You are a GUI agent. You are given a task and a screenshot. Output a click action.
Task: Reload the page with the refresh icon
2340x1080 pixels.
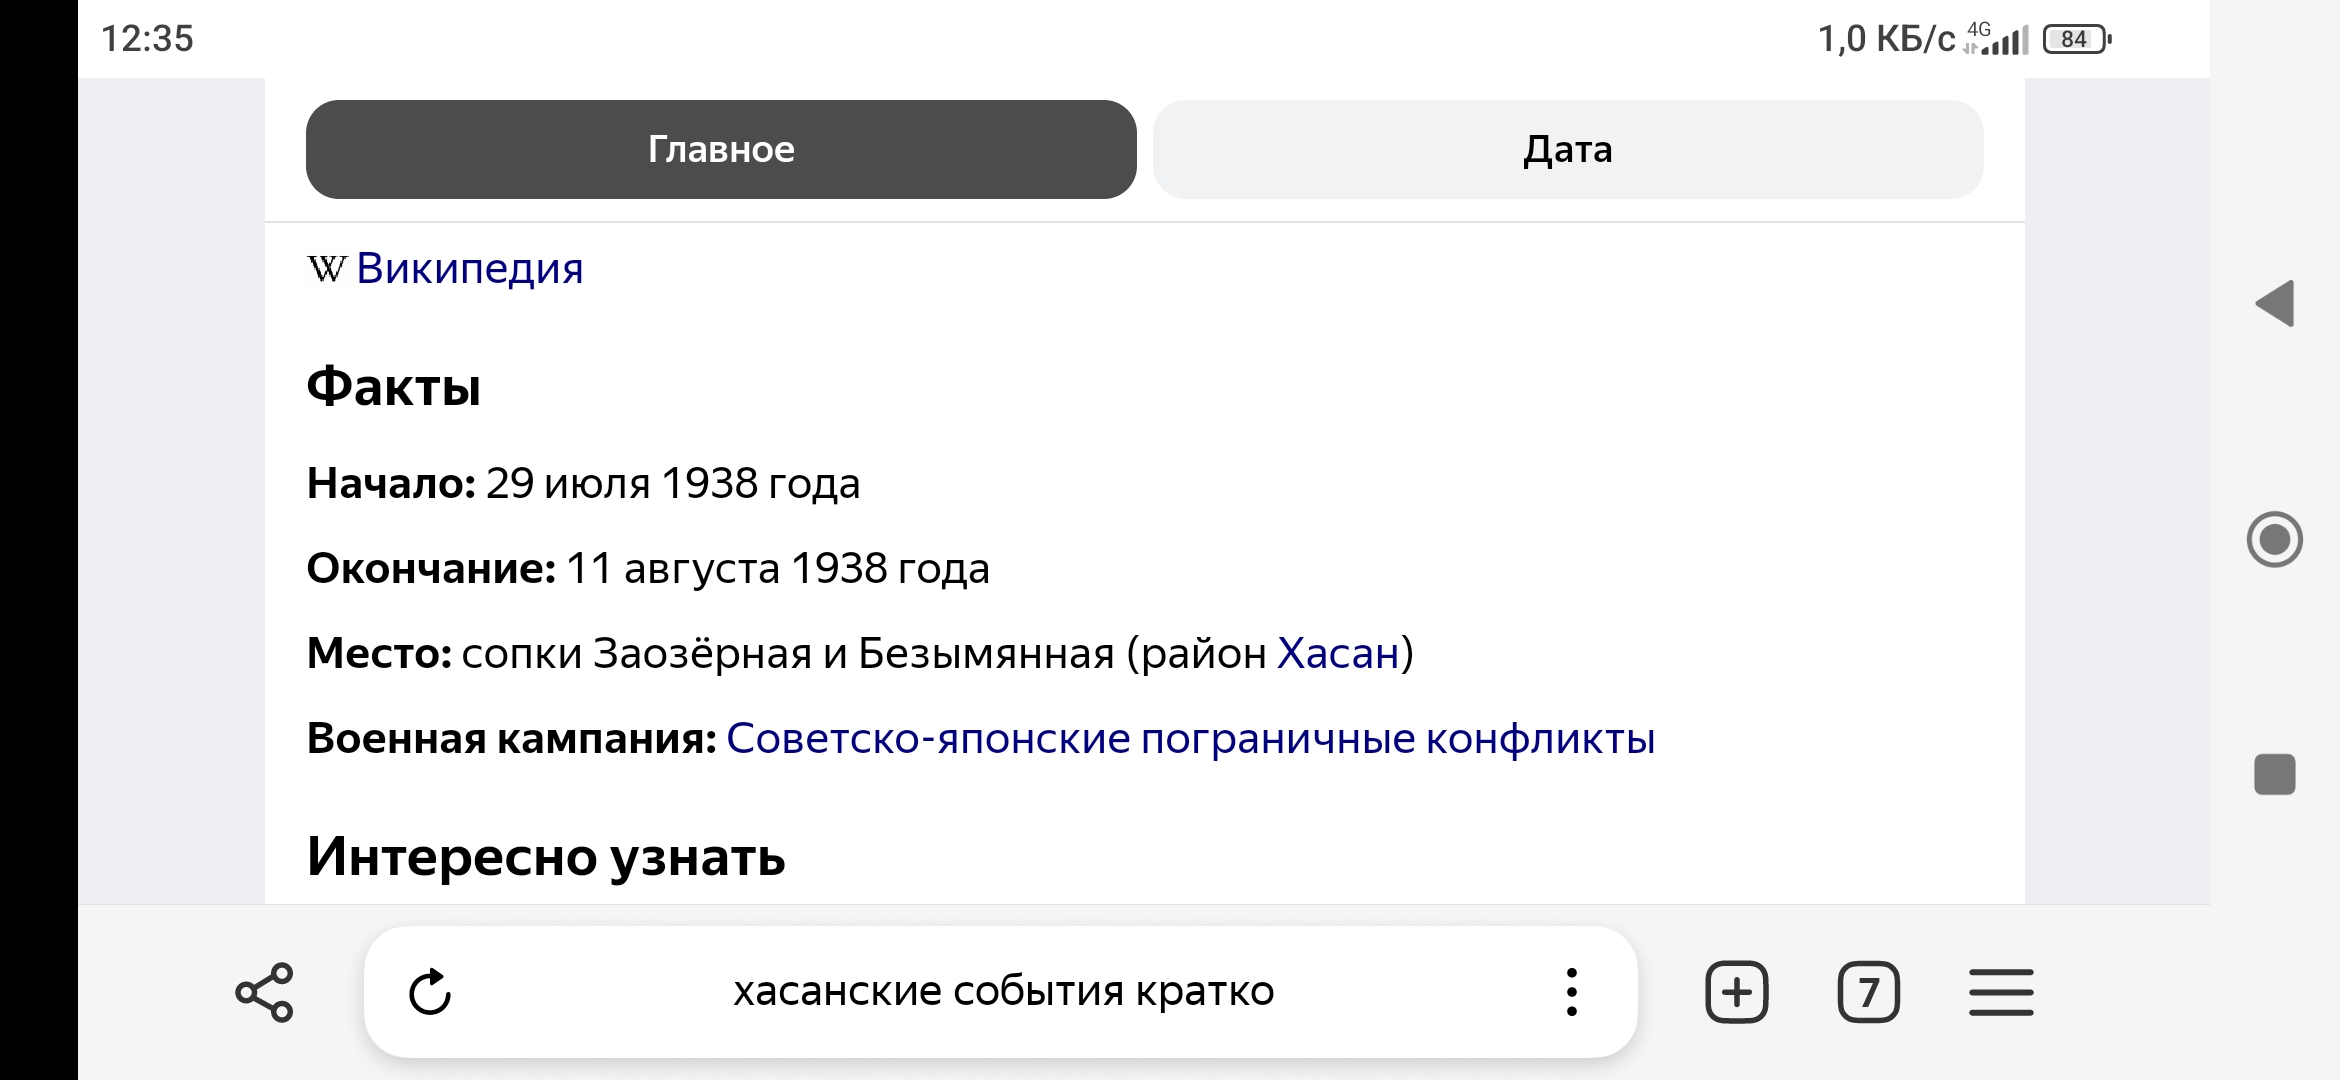pyautogui.click(x=431, y=992)
